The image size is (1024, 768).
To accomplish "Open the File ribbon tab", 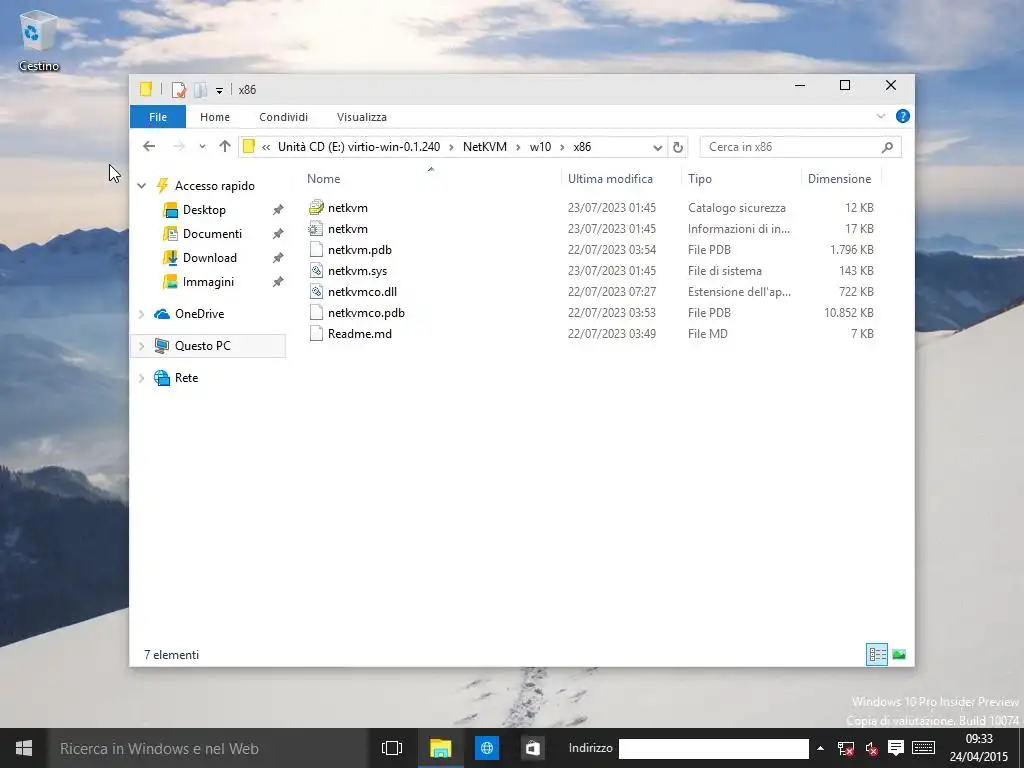I will [158, 117].
